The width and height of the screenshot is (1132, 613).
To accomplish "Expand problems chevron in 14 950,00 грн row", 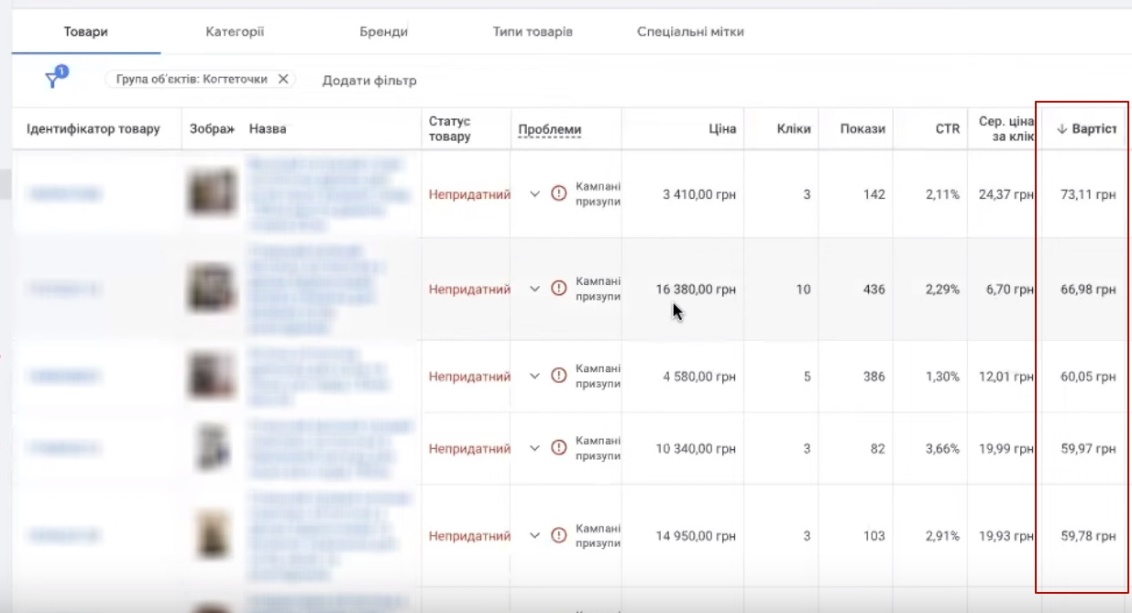I will tap(535, 536).
